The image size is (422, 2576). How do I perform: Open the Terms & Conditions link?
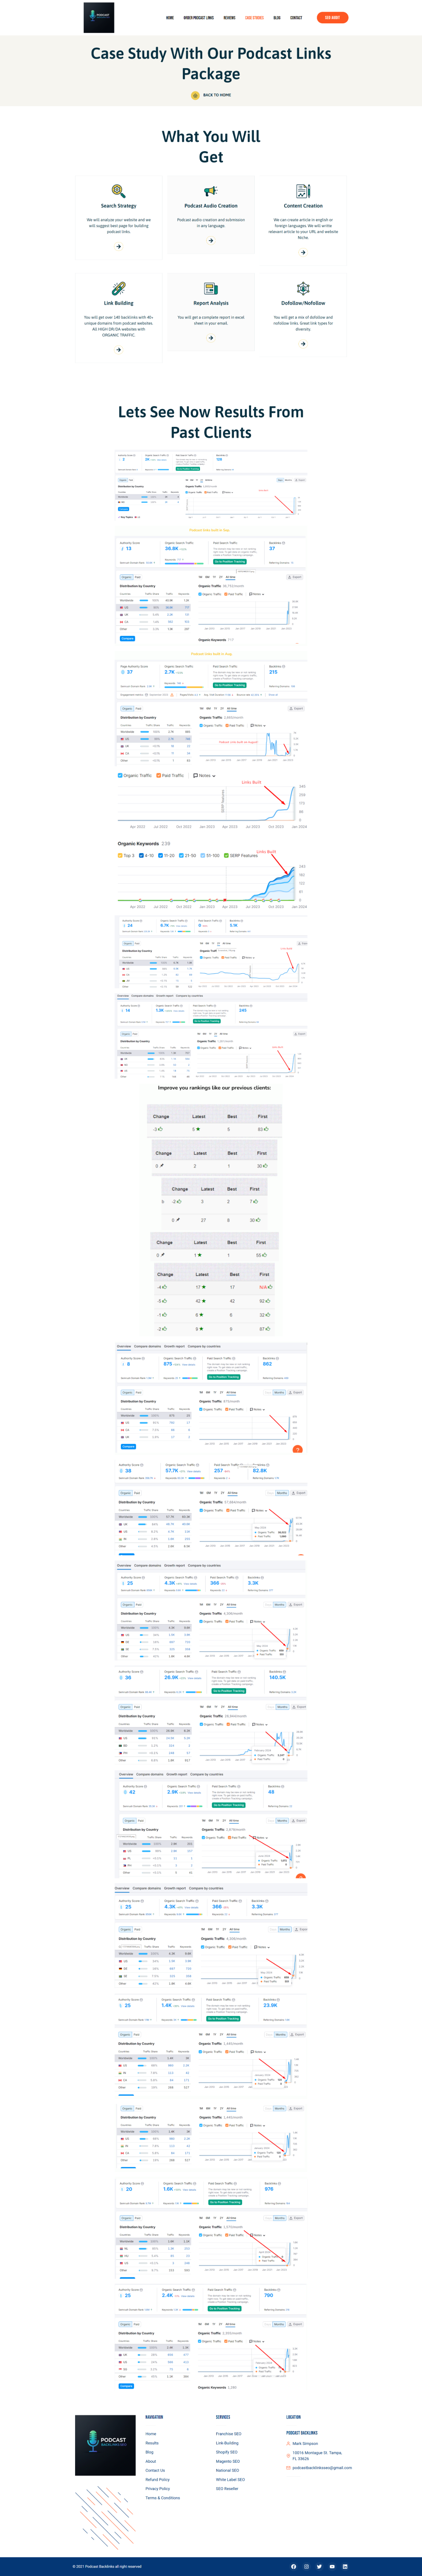pos(163,2498)
